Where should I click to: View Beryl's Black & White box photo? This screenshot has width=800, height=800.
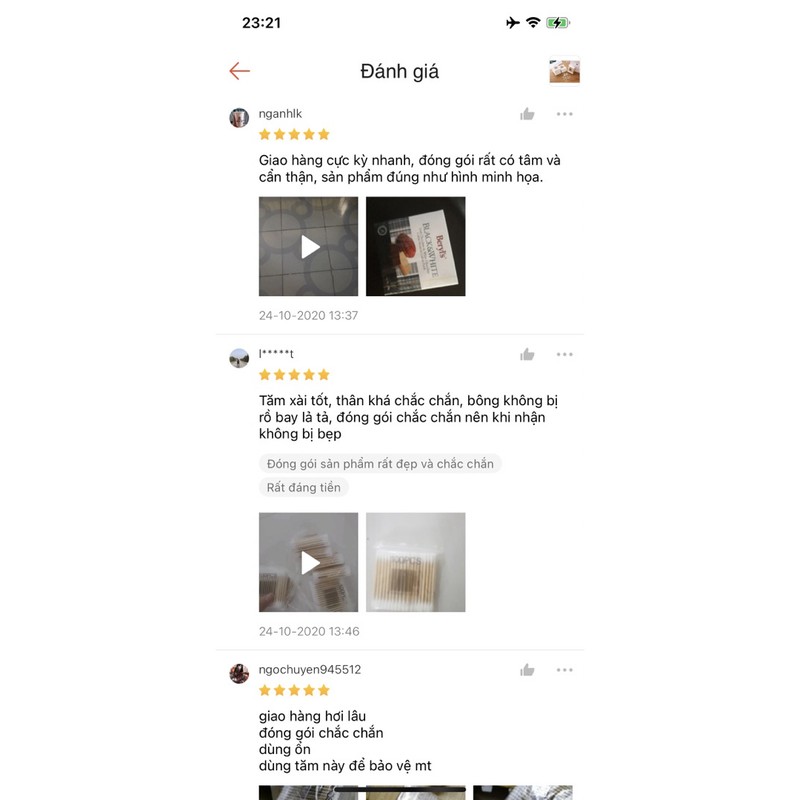415,246
